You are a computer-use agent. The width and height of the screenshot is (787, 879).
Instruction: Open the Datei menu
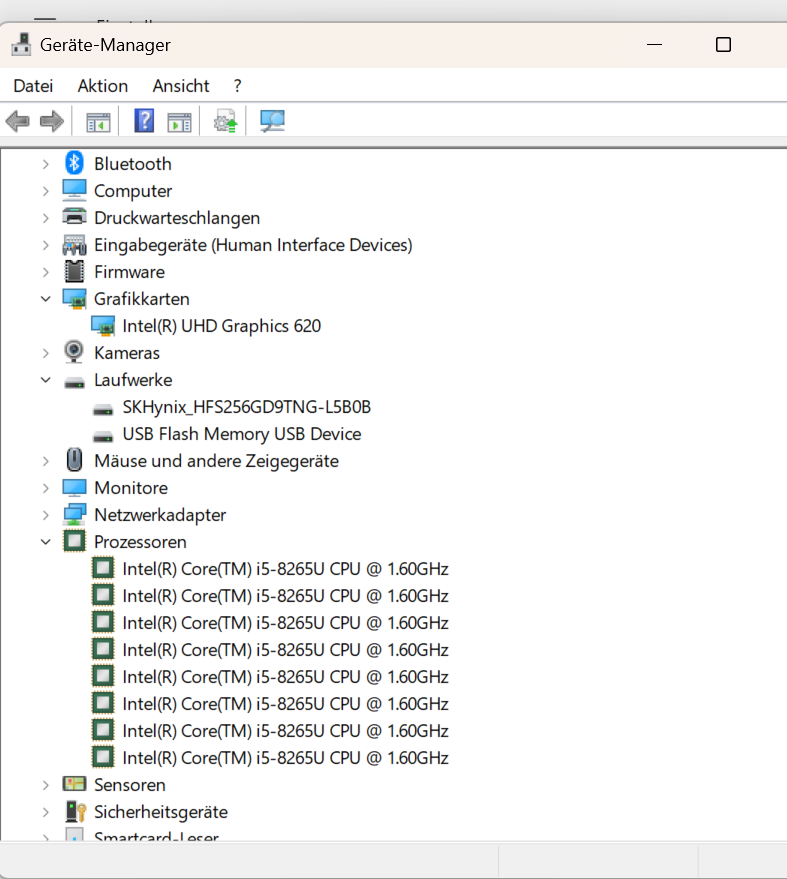tap(33, 86)
